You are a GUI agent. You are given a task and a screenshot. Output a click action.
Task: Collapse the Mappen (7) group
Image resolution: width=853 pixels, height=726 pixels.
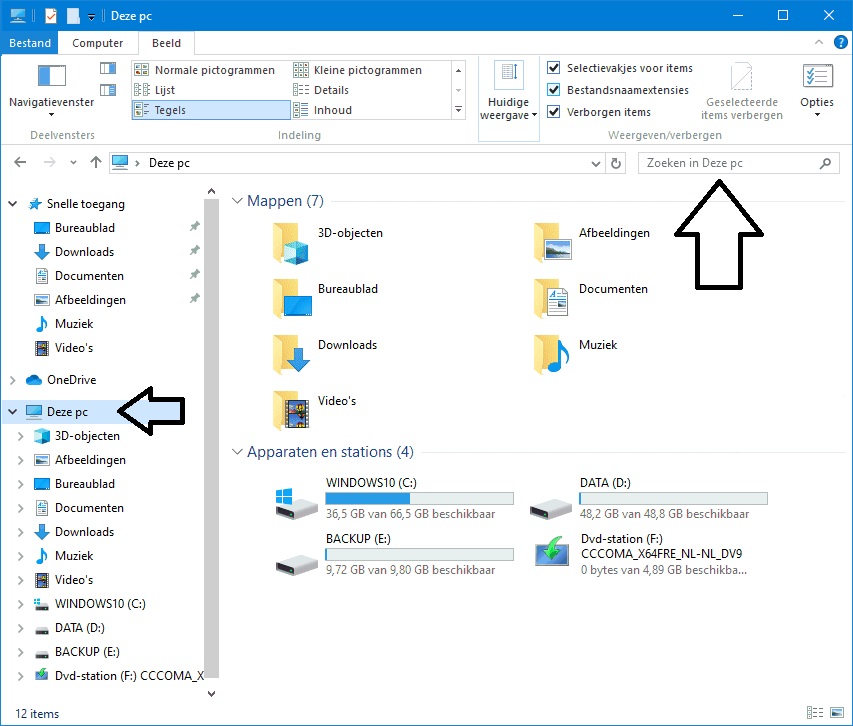(237, 201)
